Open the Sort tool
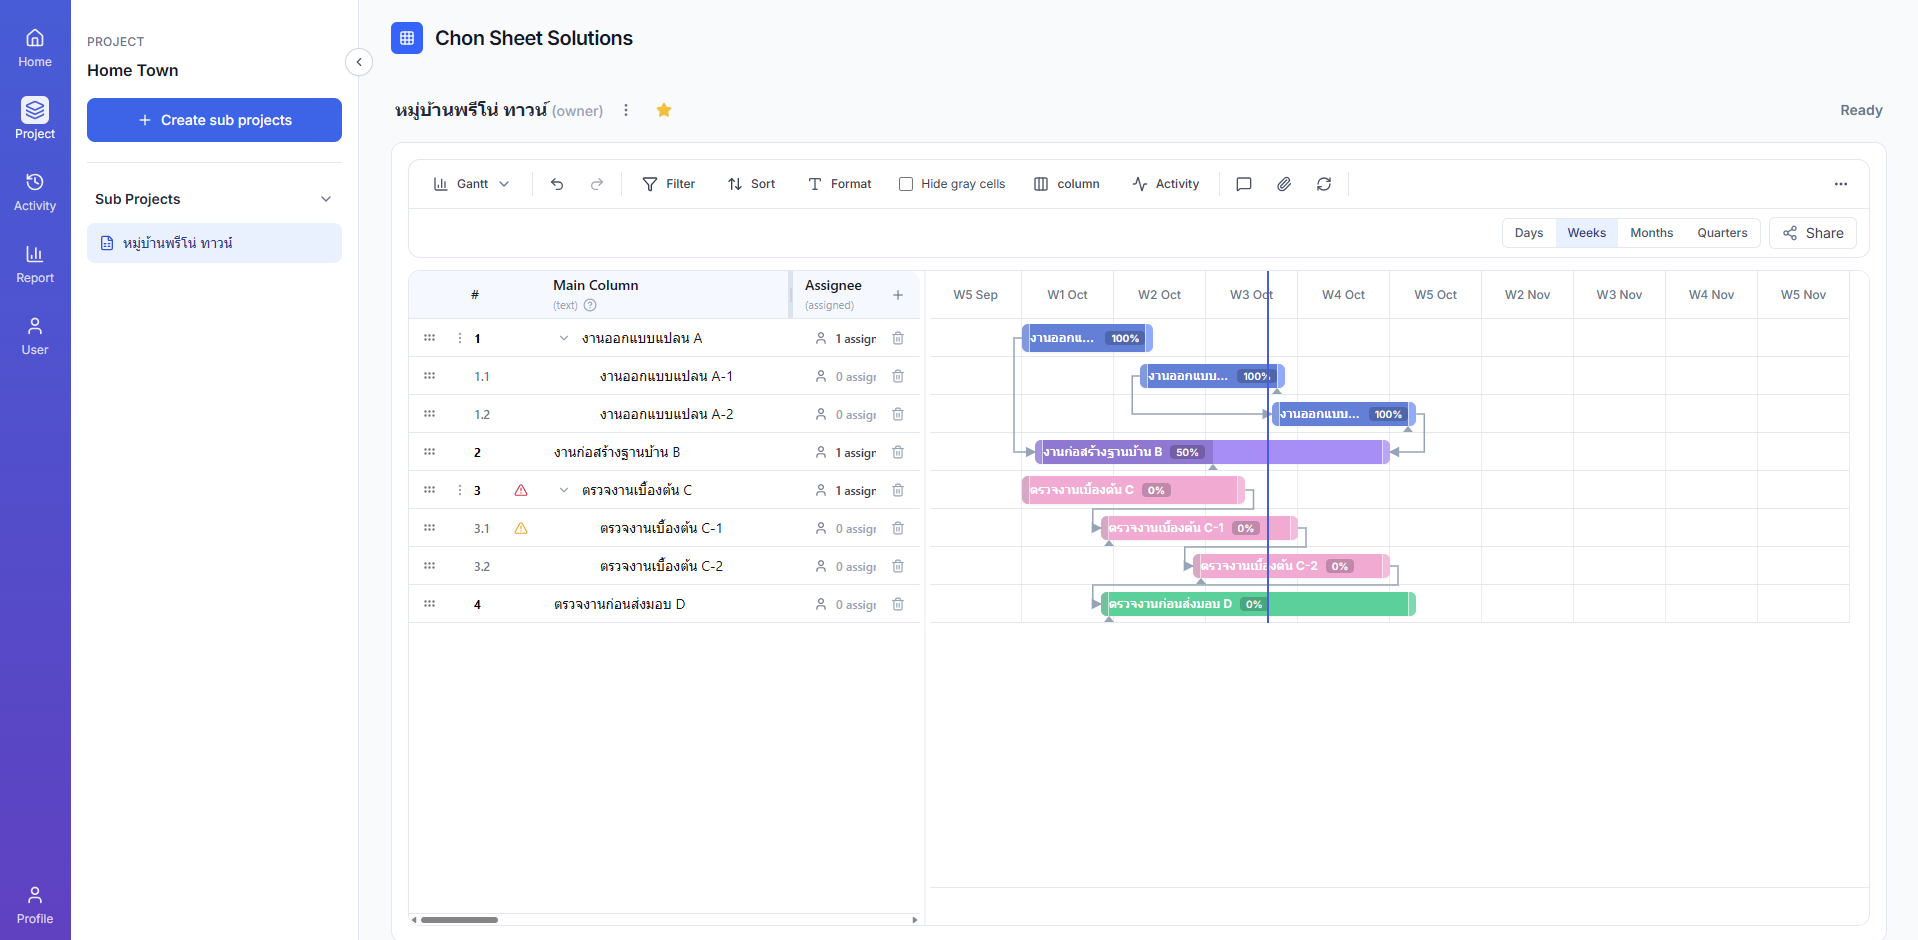Image resolution: width=1918 pixels, height=940 pixels. coord(752,184)
